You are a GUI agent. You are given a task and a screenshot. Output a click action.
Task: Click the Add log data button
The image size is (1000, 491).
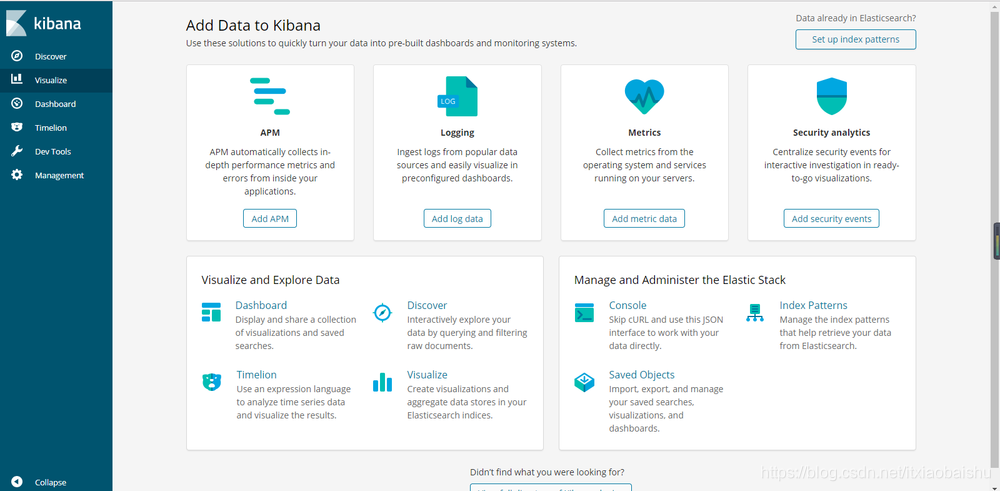(457, 218)
